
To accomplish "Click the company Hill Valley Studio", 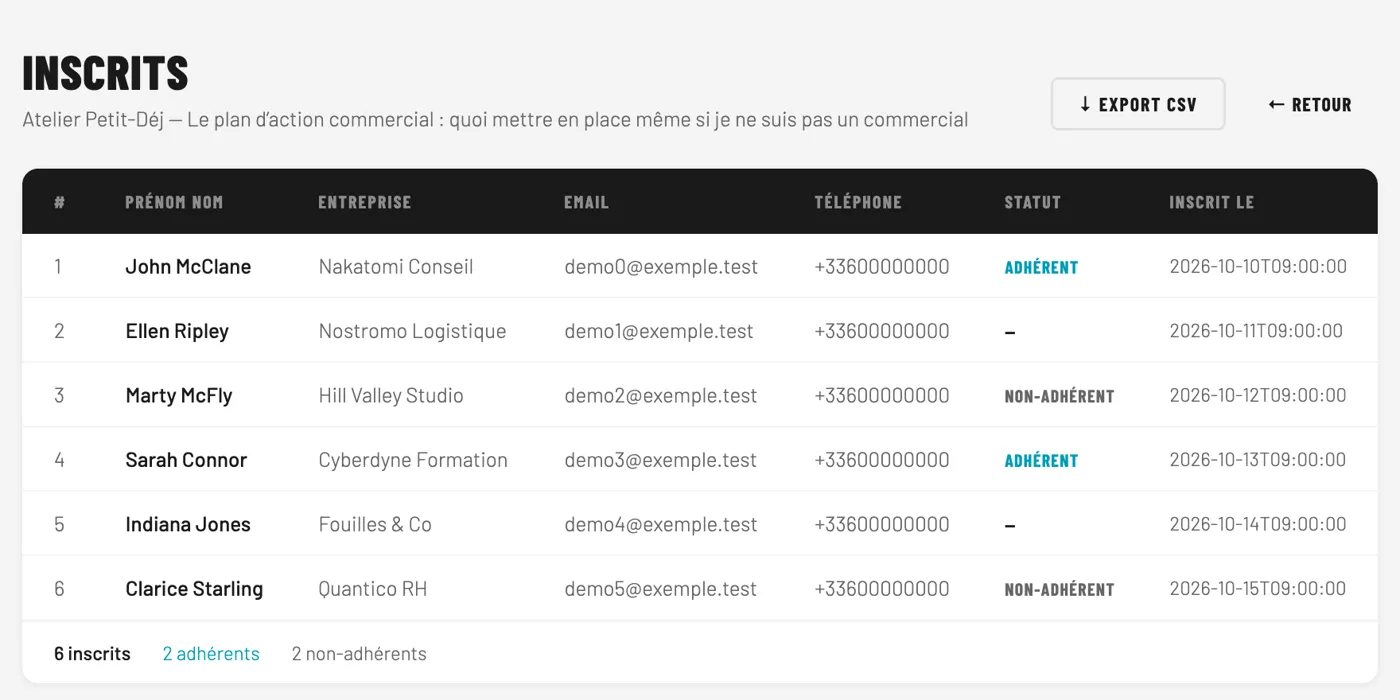I will 391,395.
